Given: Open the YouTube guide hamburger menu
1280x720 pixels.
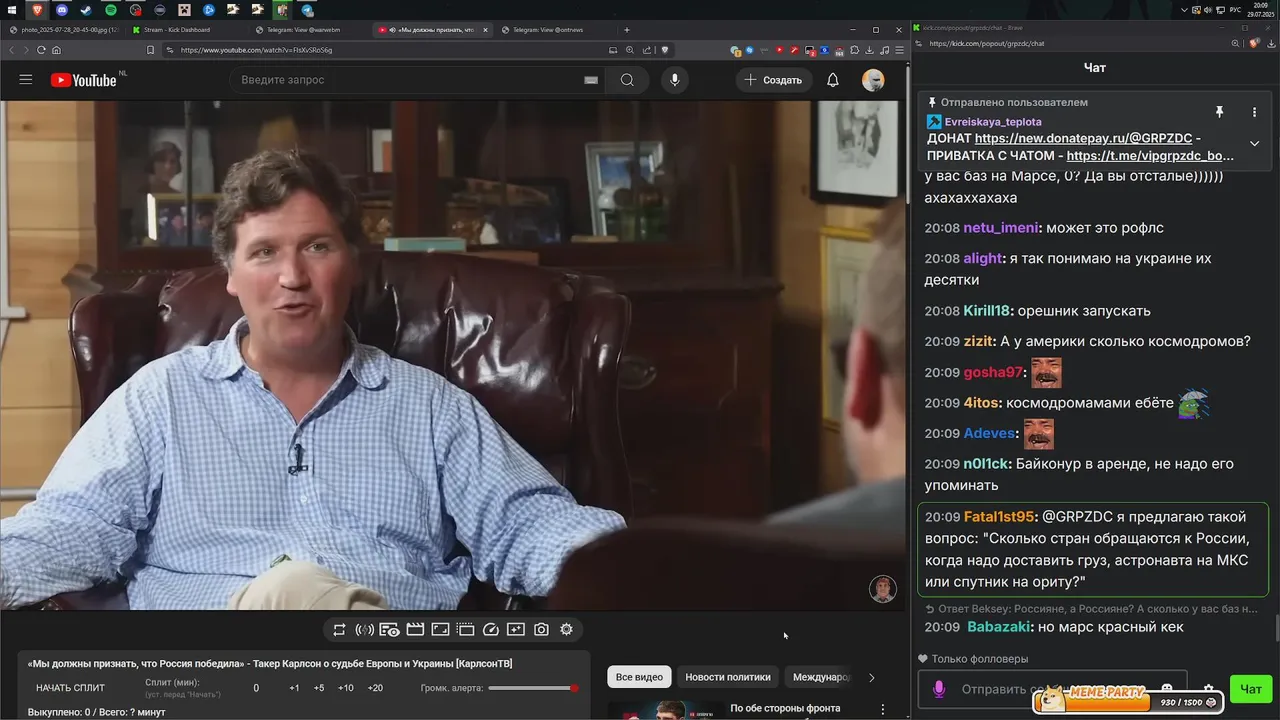Looking at the screenshot, I should tap(26, 80).
